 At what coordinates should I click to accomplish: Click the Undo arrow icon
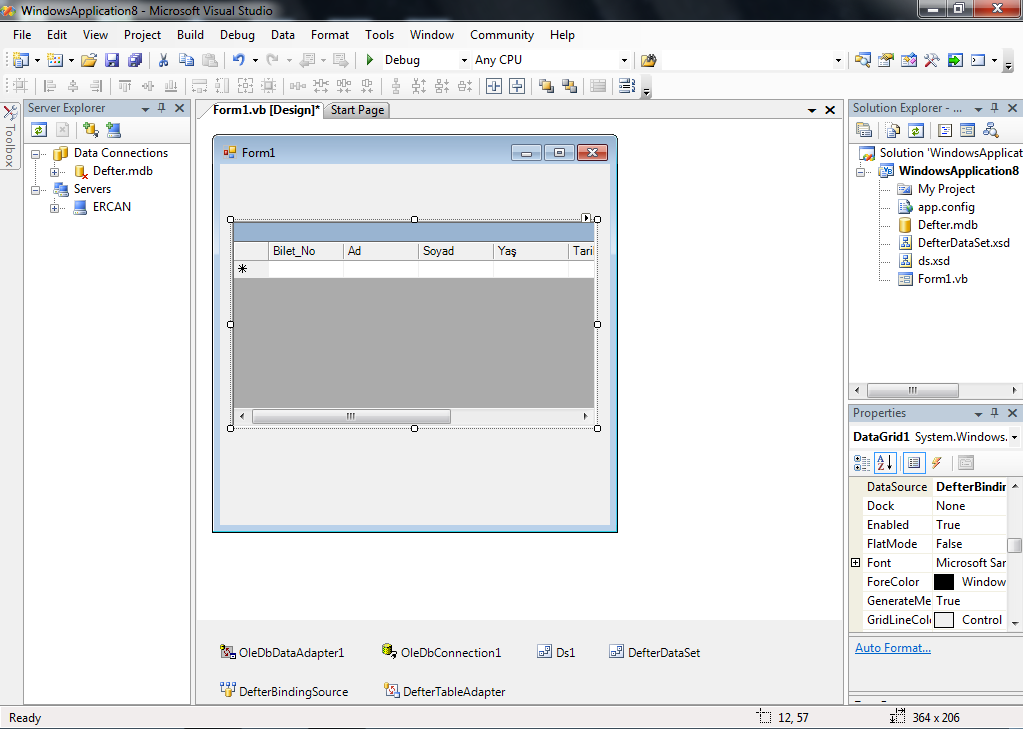(238, 60)
